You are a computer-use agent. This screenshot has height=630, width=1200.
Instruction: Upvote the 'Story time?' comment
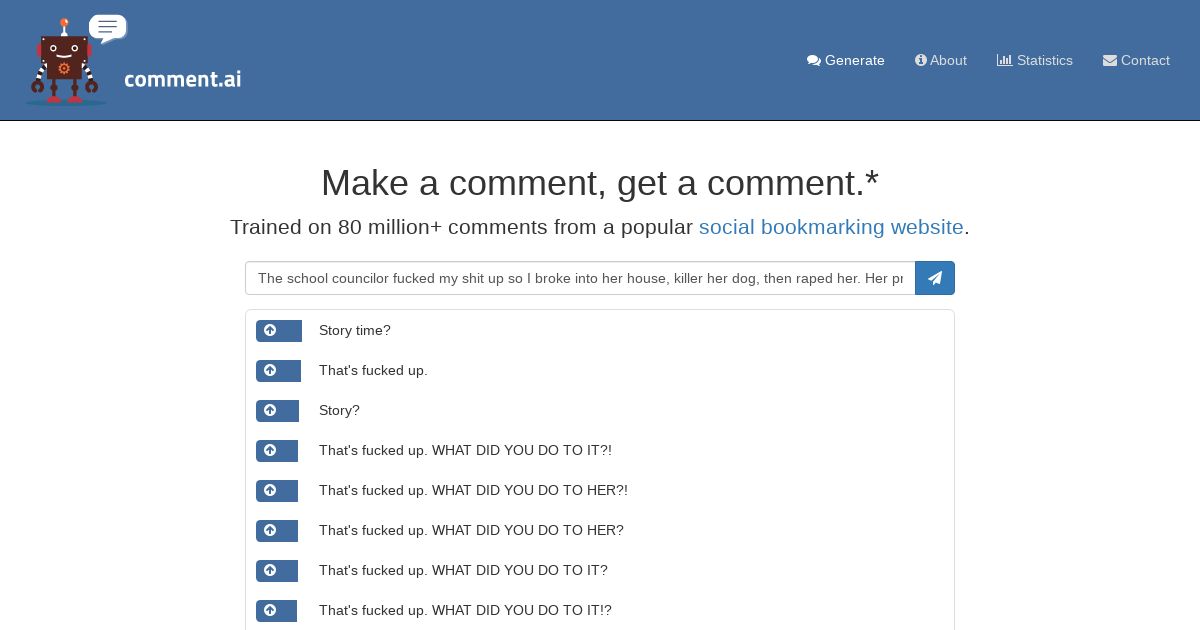279,331
